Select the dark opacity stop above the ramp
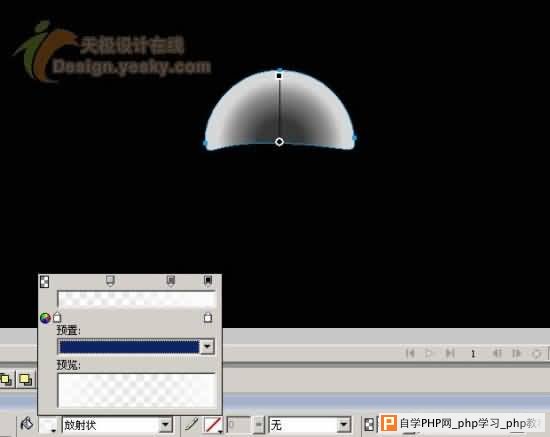This screenshot has height=437, width=550. (208, 280)
